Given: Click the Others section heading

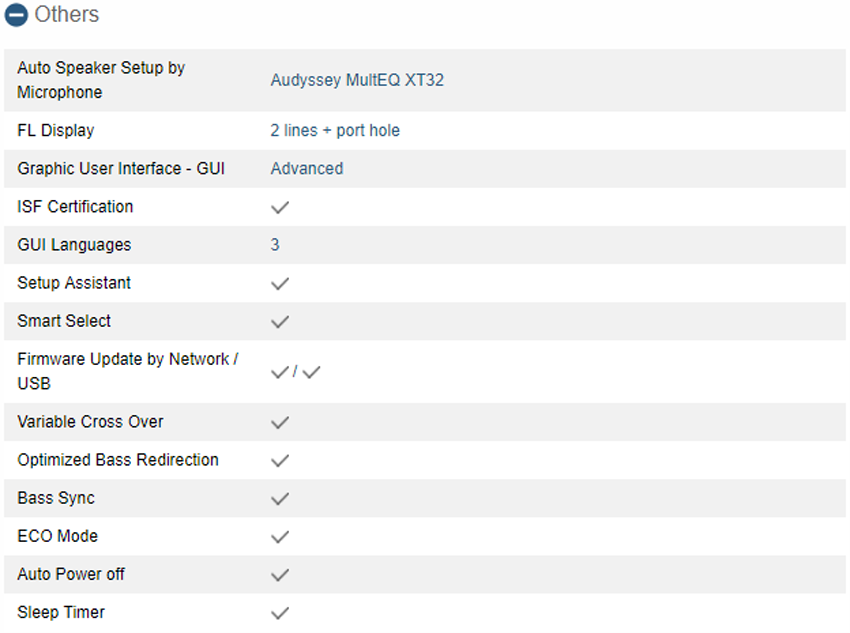Looking at the screenshot, I should coord(67,15).
